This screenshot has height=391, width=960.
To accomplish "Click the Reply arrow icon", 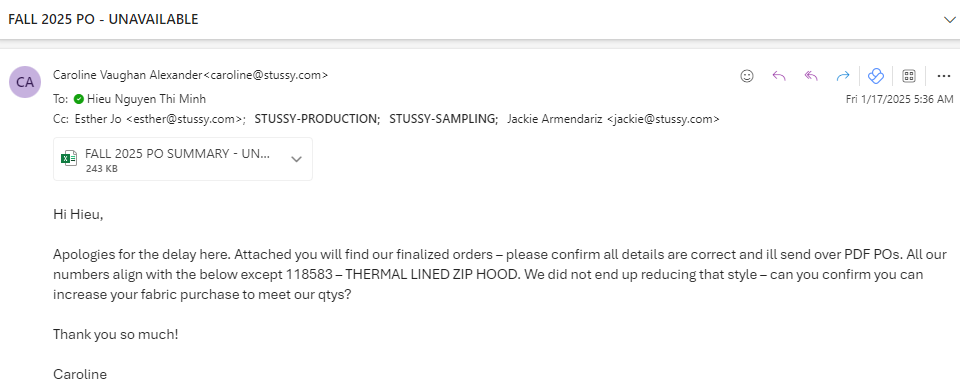I will [x=779, y=76].
